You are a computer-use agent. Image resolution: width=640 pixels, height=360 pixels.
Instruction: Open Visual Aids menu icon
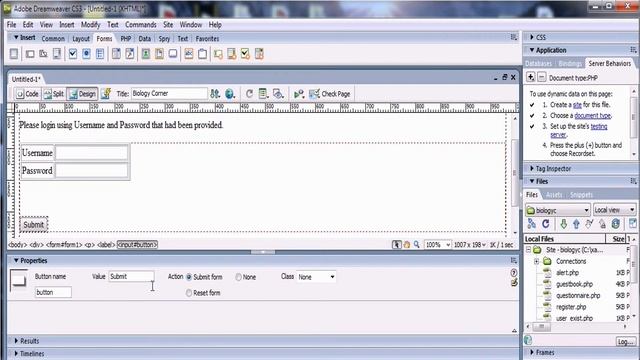(x=278, y=94)
